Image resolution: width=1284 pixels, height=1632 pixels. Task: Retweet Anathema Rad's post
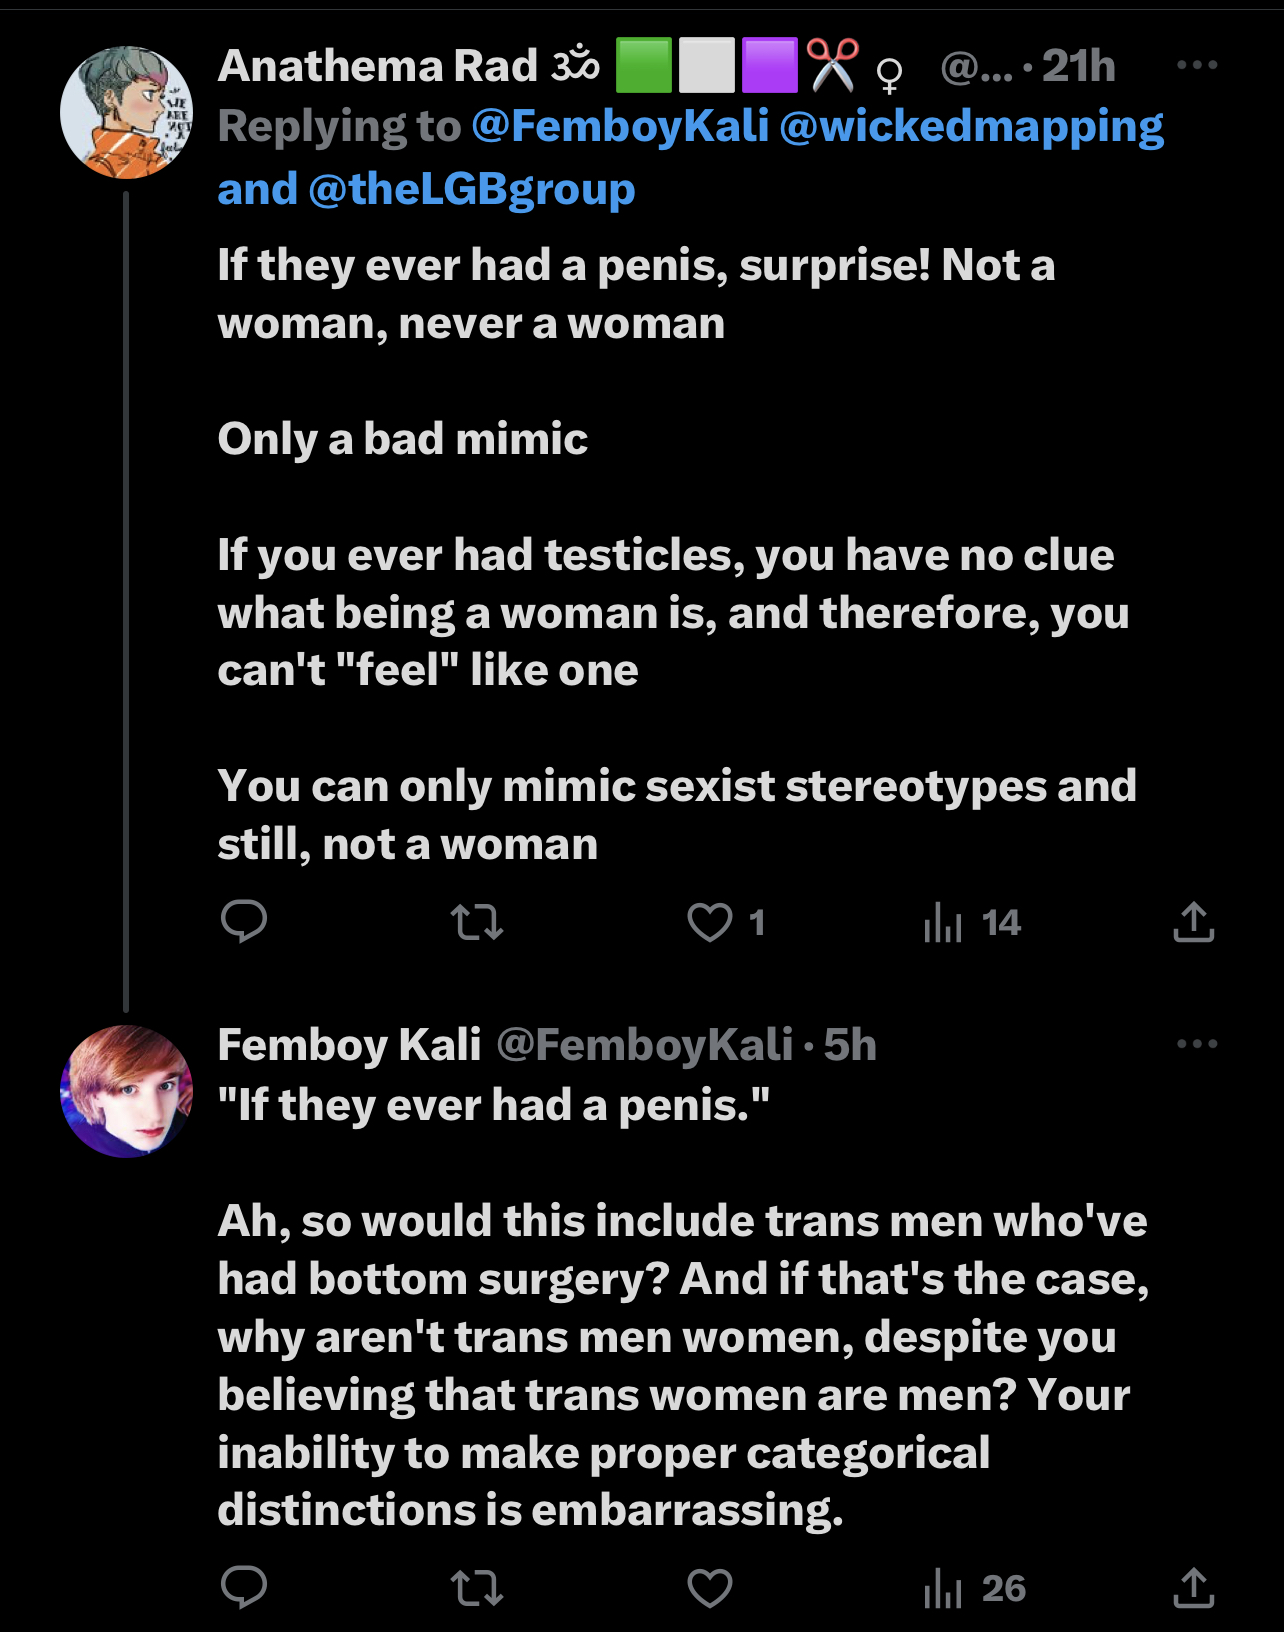point(477,922)
